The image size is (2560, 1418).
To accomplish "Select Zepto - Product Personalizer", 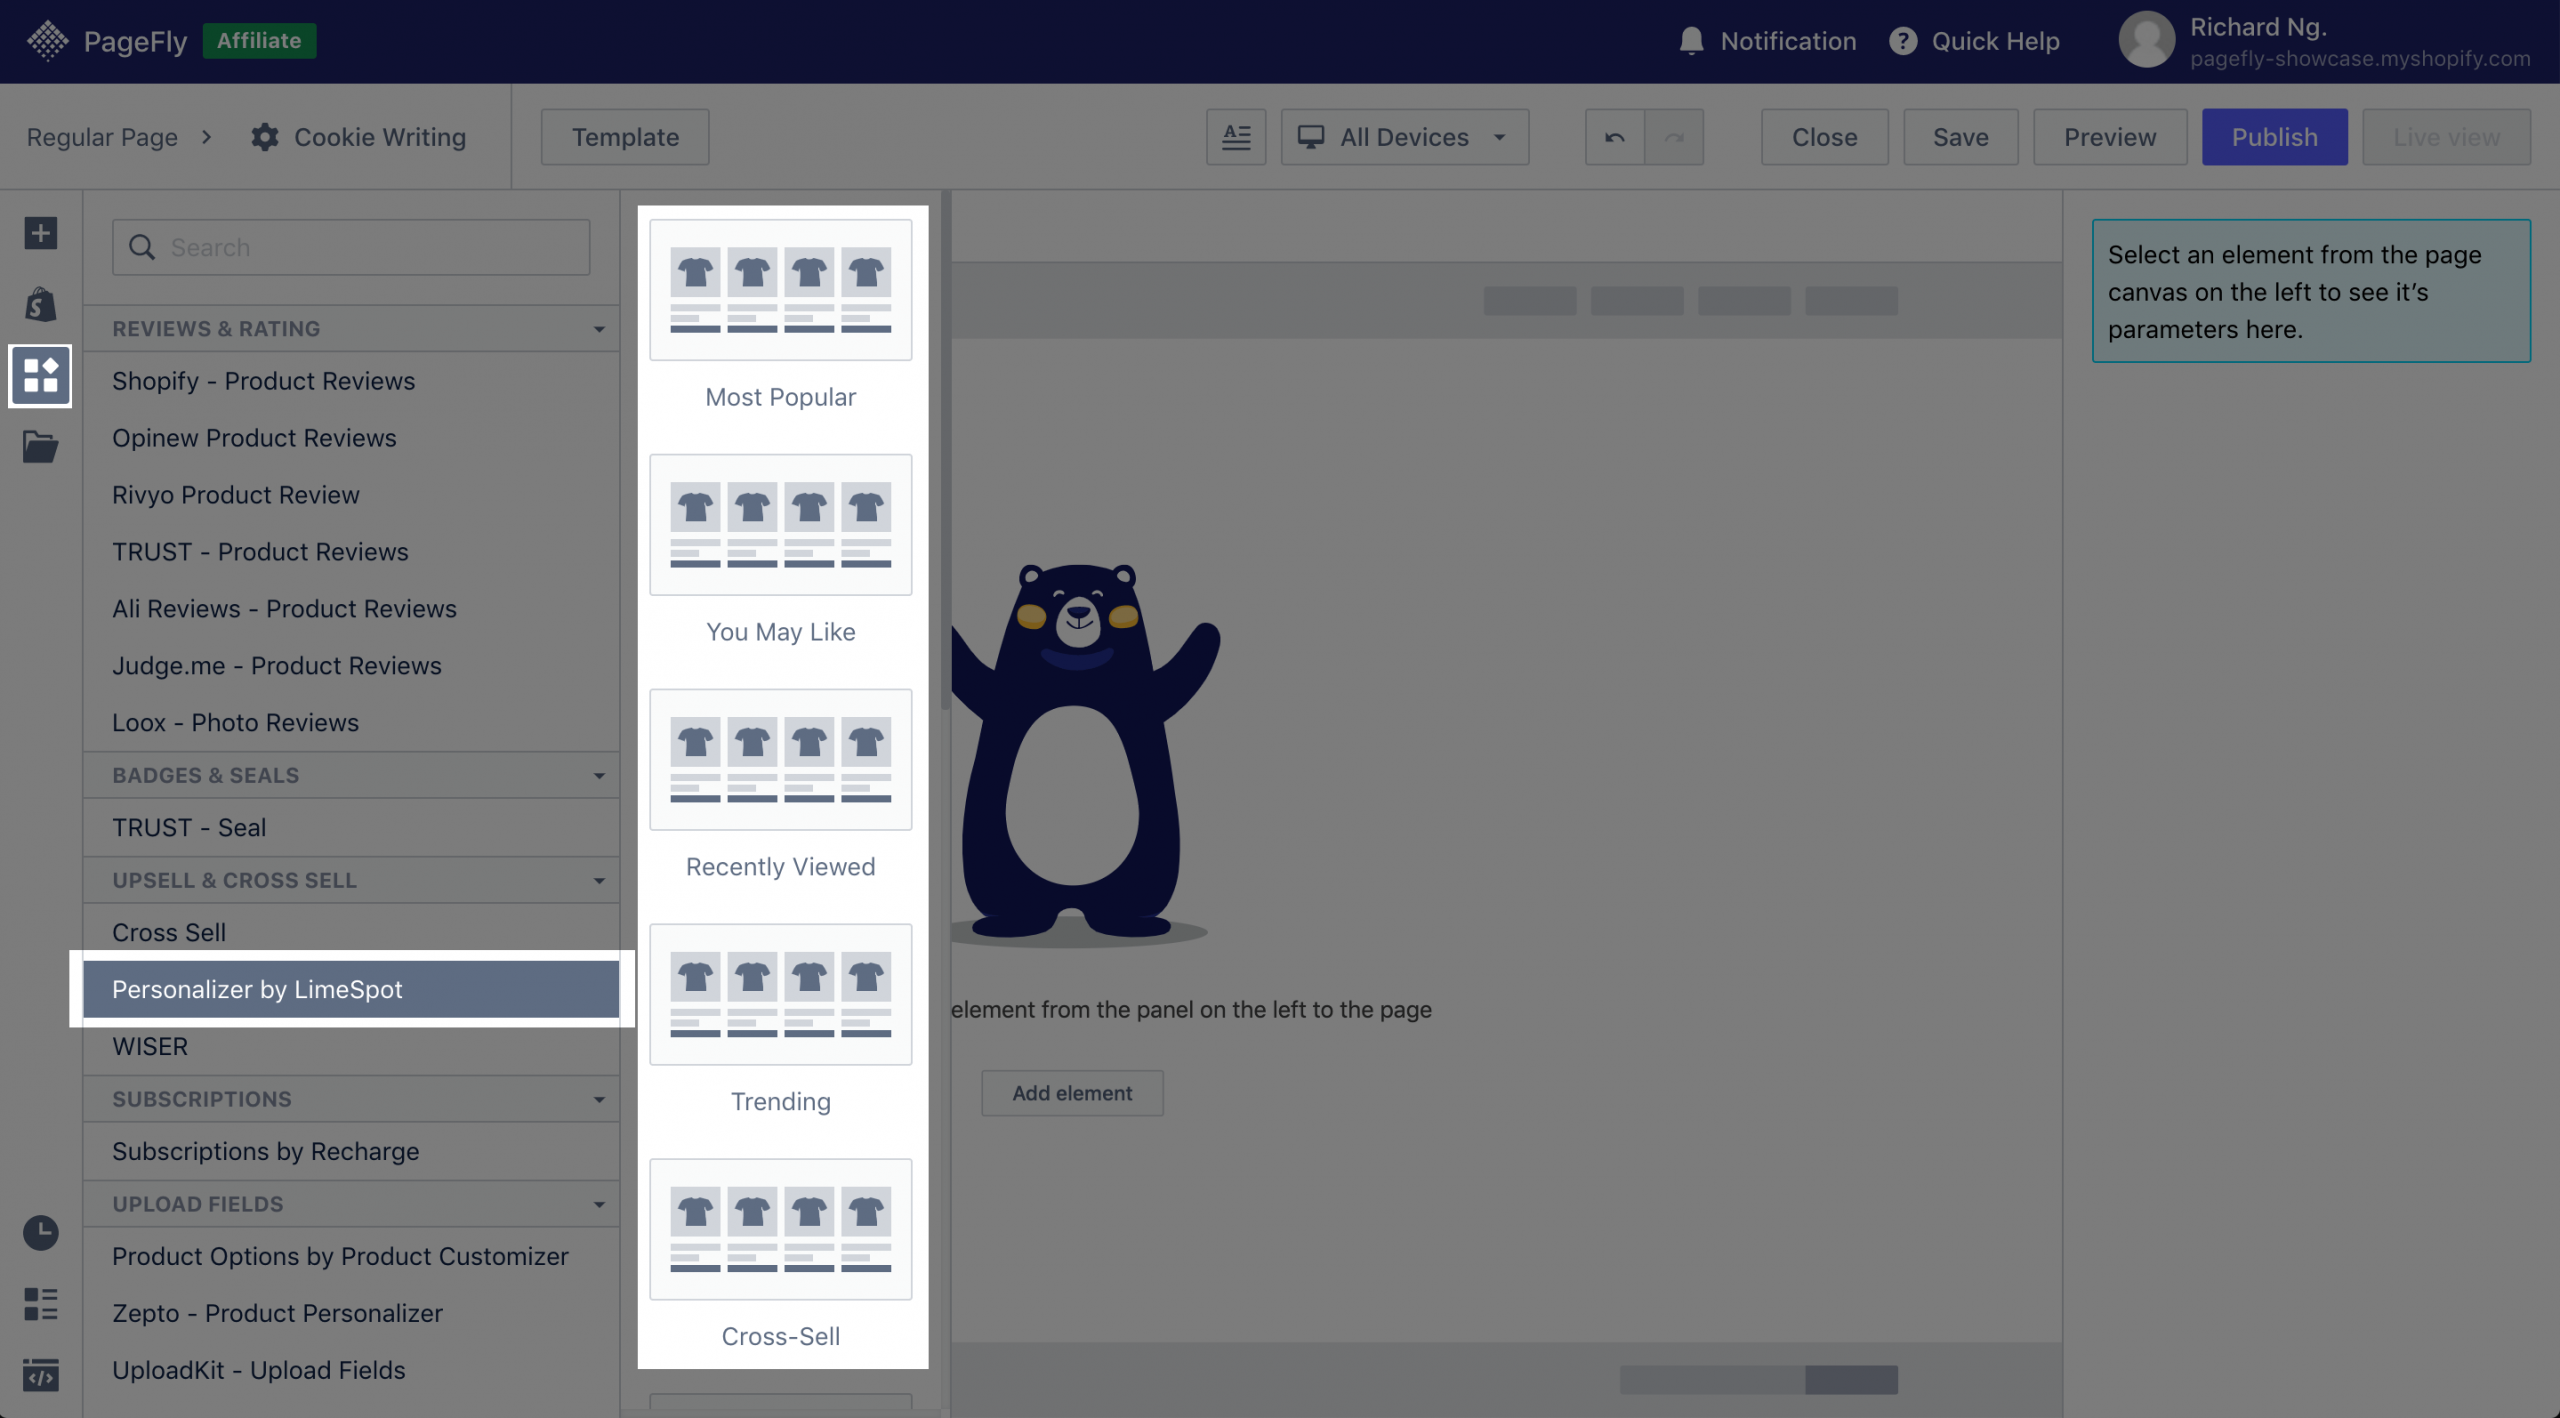I will pyautogui.click(x=351, y=1314).
